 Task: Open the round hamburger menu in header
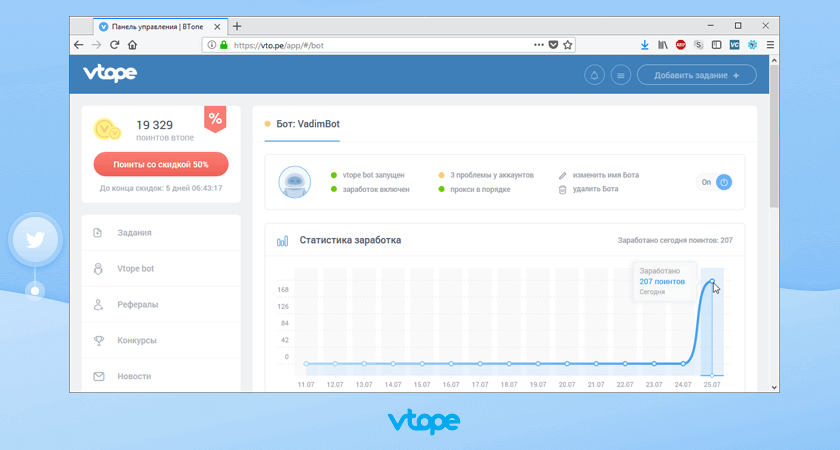pyautogui.click(x=620, y=75)
